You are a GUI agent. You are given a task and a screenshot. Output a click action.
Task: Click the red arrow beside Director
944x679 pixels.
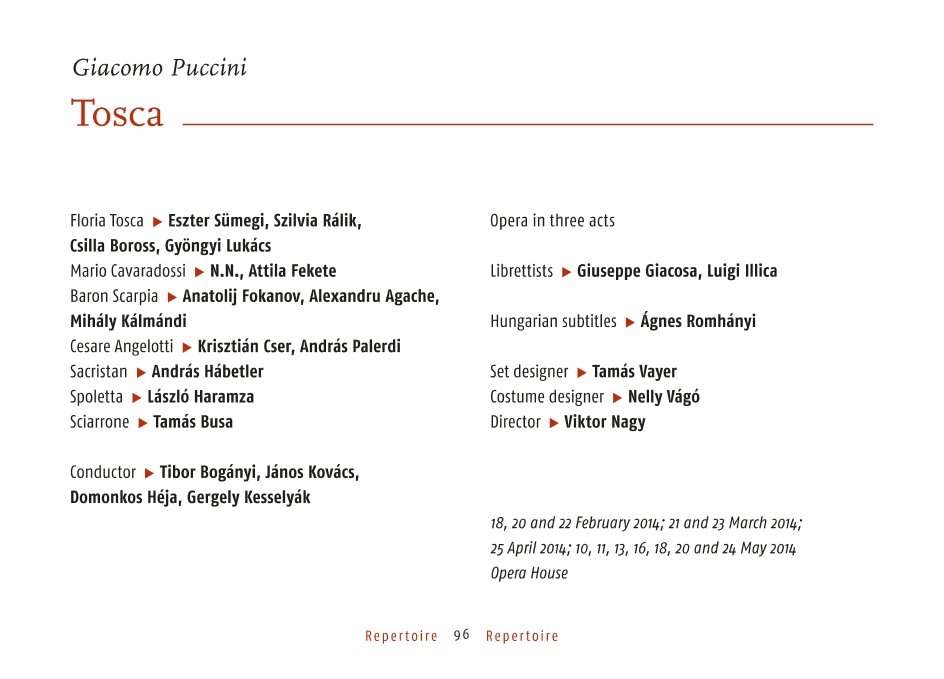pos(554,423)
